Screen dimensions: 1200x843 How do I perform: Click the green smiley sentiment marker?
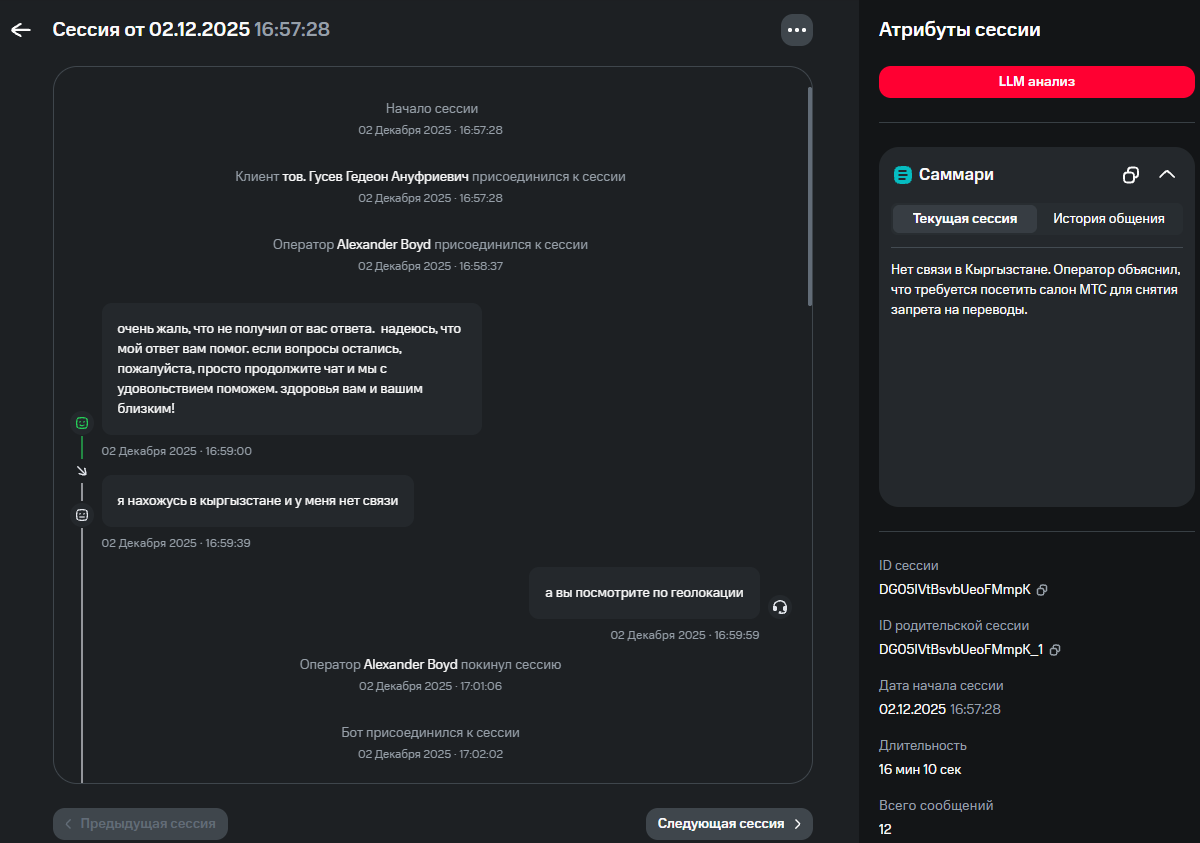pos(82,423)
